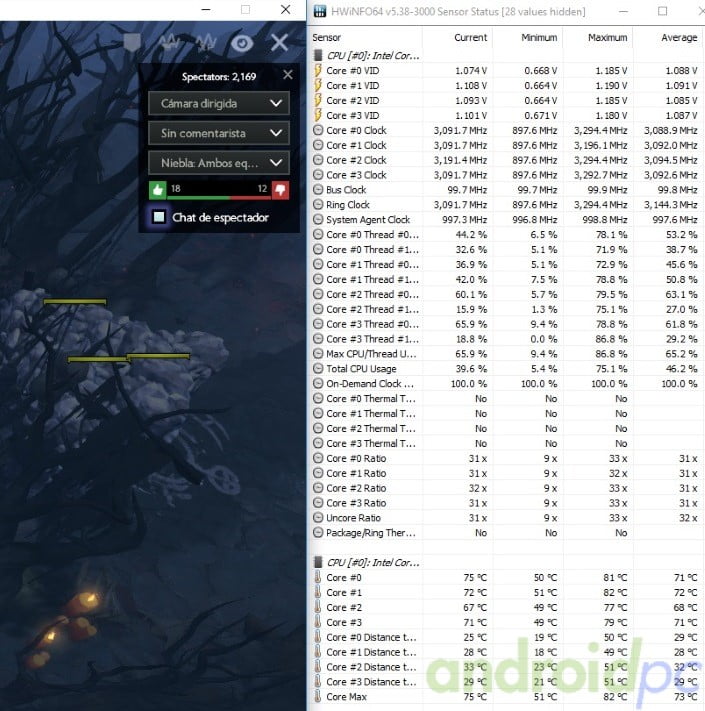Enable the Chat de espectador checkbox
The height and width of the screenshot is (711, 705).
[159, 217]
